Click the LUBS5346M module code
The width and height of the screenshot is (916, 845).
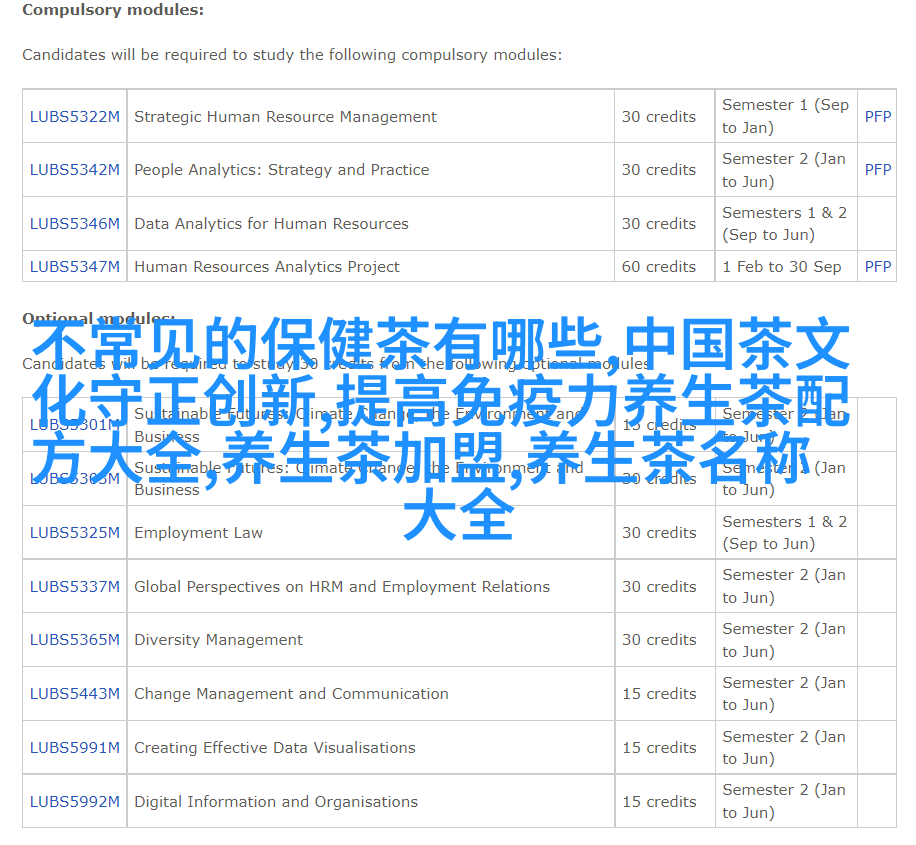[74, 224]
